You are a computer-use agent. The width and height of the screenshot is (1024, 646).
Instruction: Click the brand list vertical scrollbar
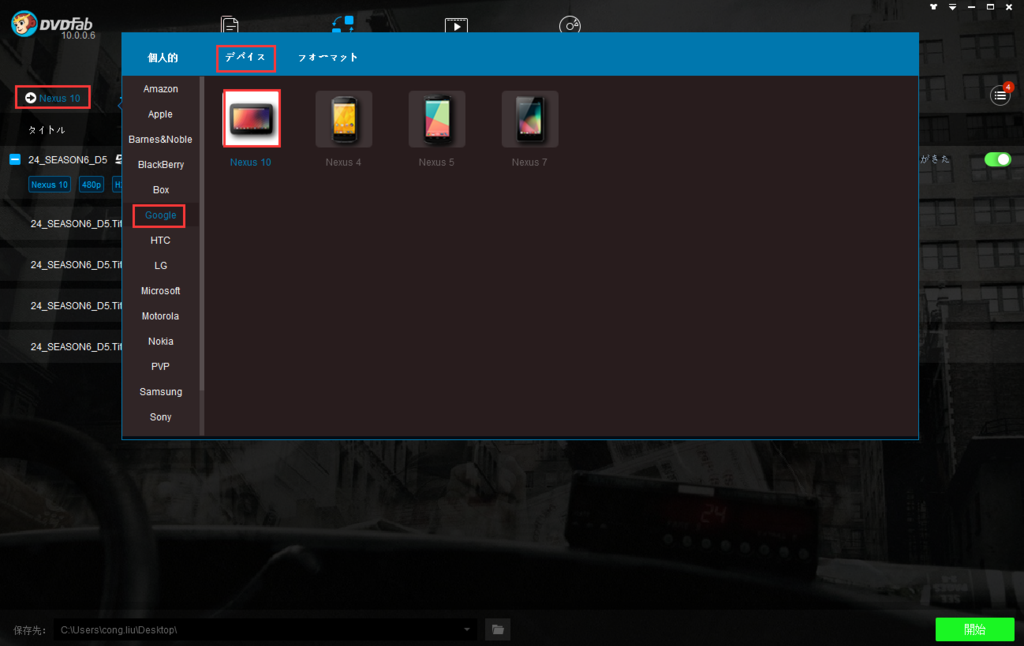(202, 235)
